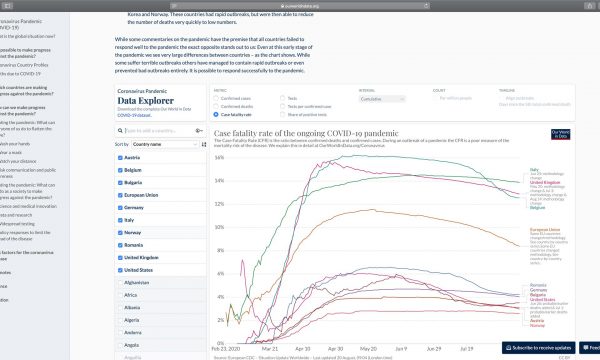600x360 pixels.
Task: Toggle the Safari sidebar button
Action: [7, 5]
